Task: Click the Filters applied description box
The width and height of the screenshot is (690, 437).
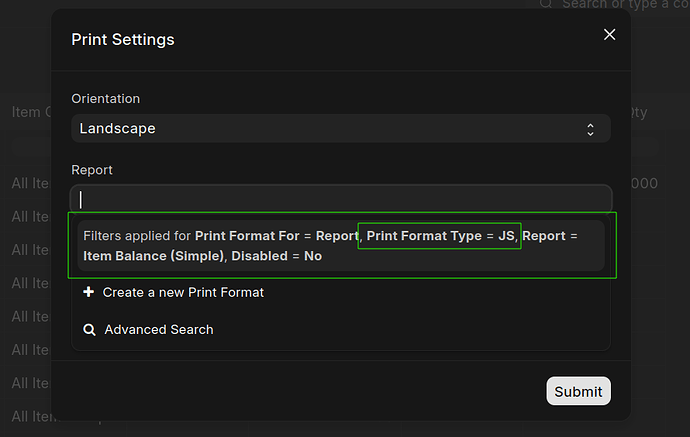Action: point(341,245)
